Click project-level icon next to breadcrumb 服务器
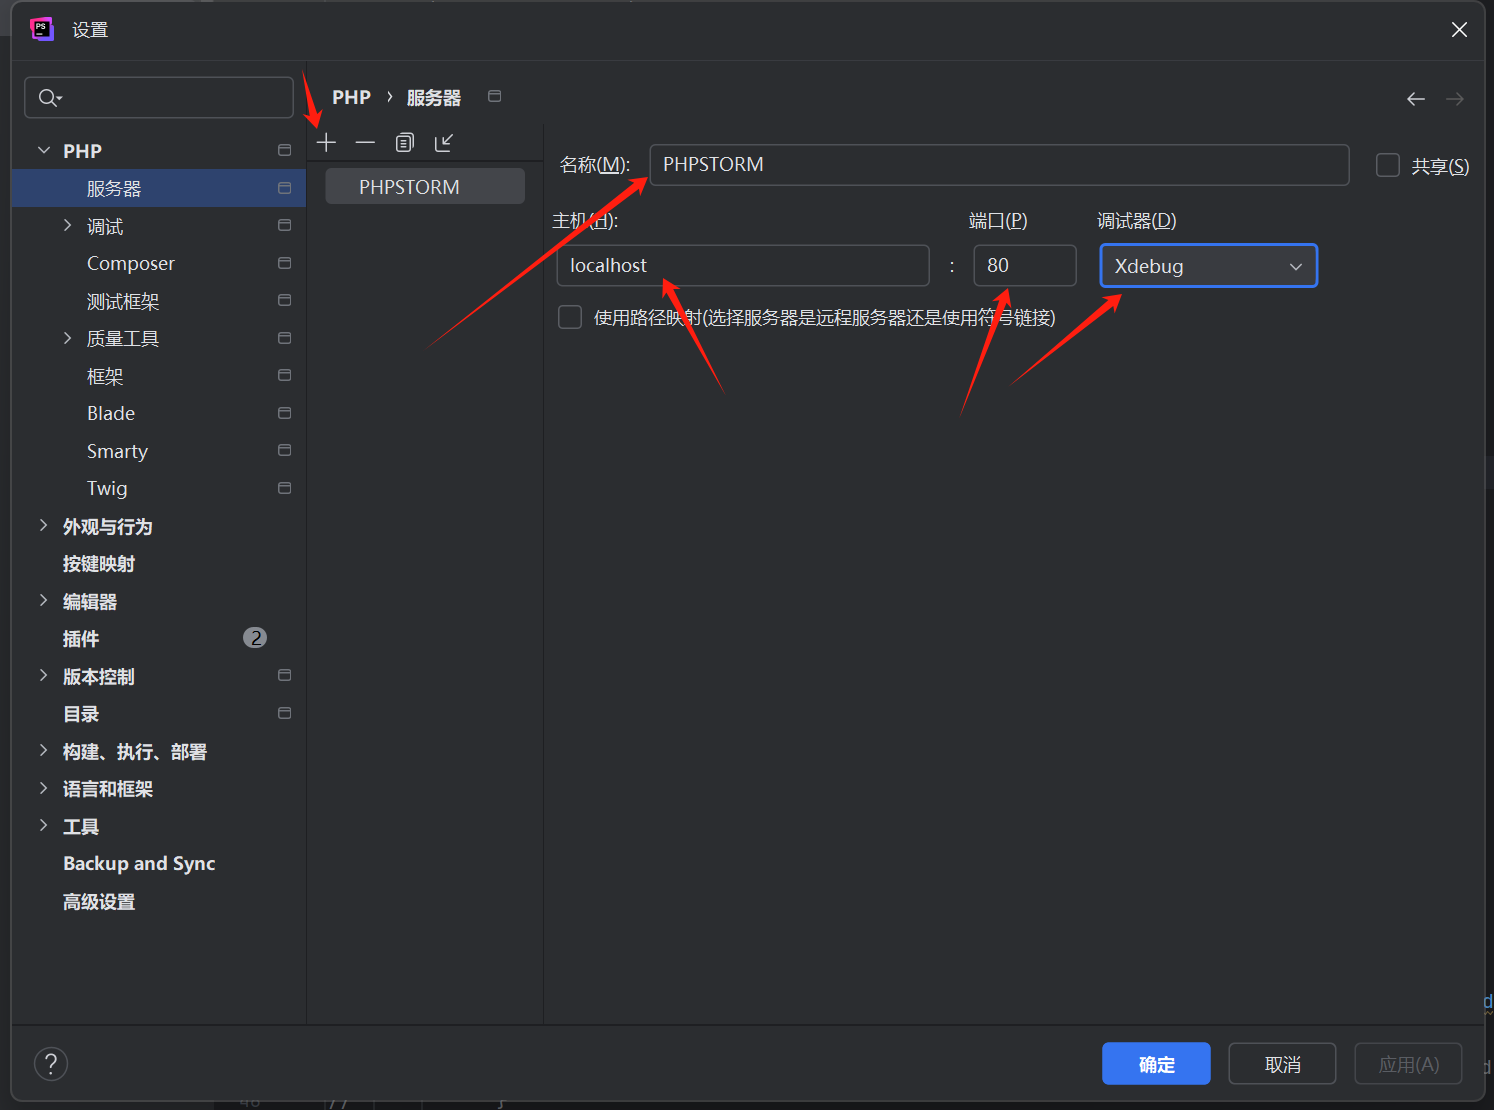The image size is (1494, 1110). tap(494, 96)
